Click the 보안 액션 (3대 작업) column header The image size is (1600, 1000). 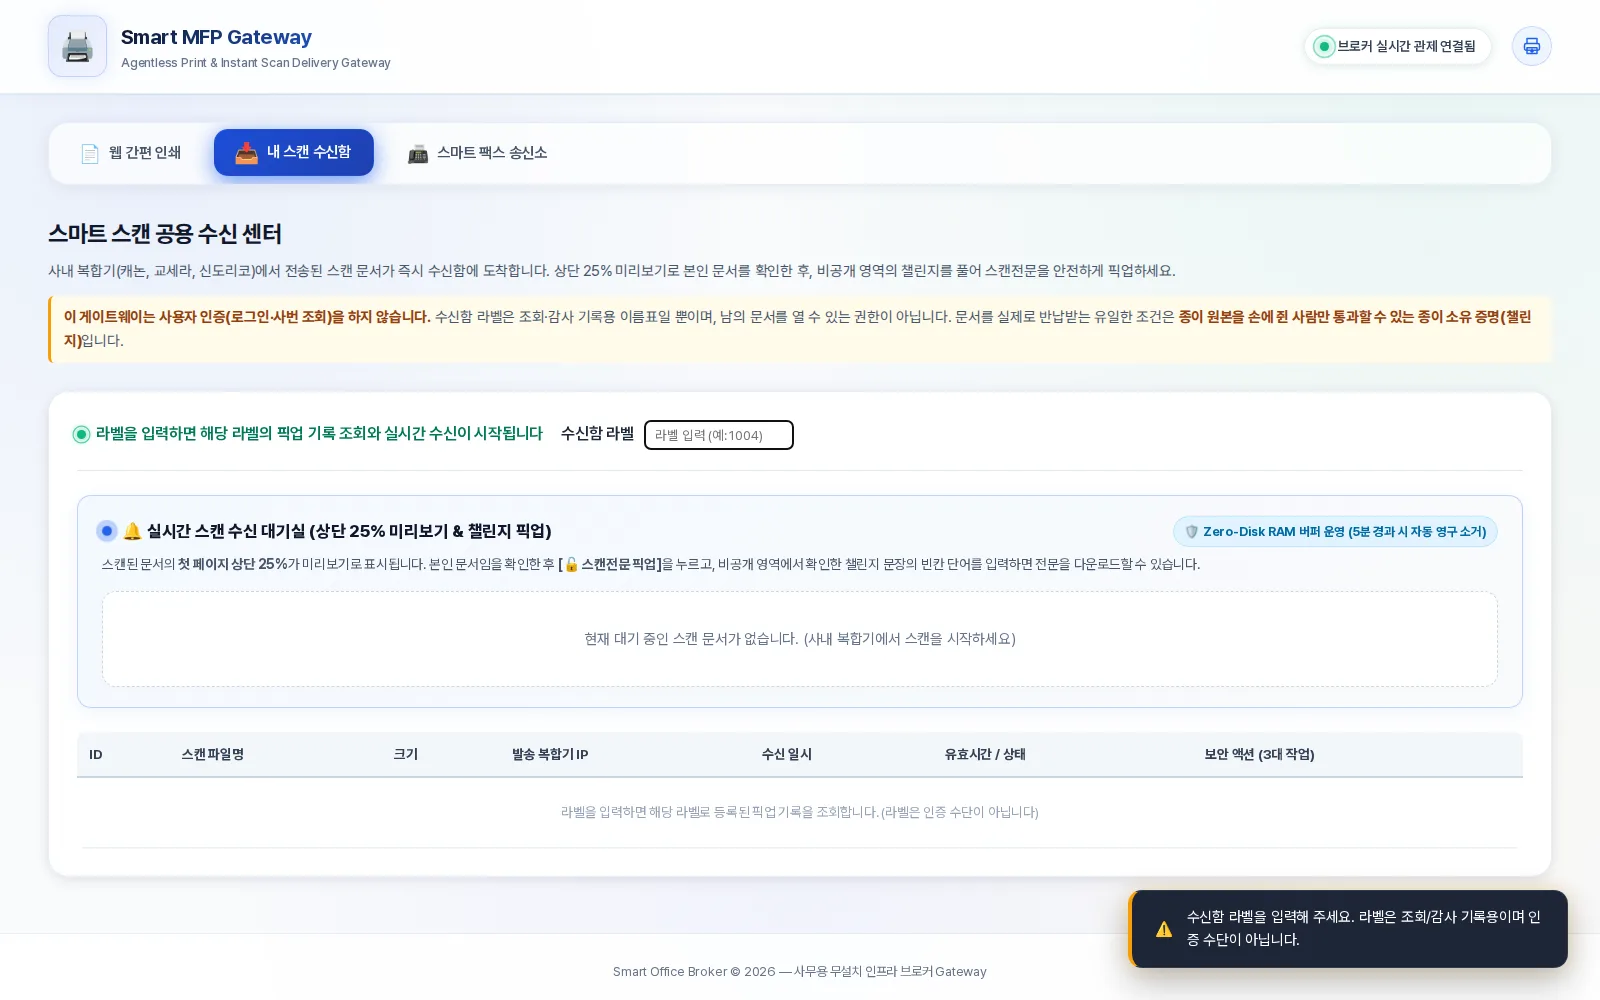1259,755
